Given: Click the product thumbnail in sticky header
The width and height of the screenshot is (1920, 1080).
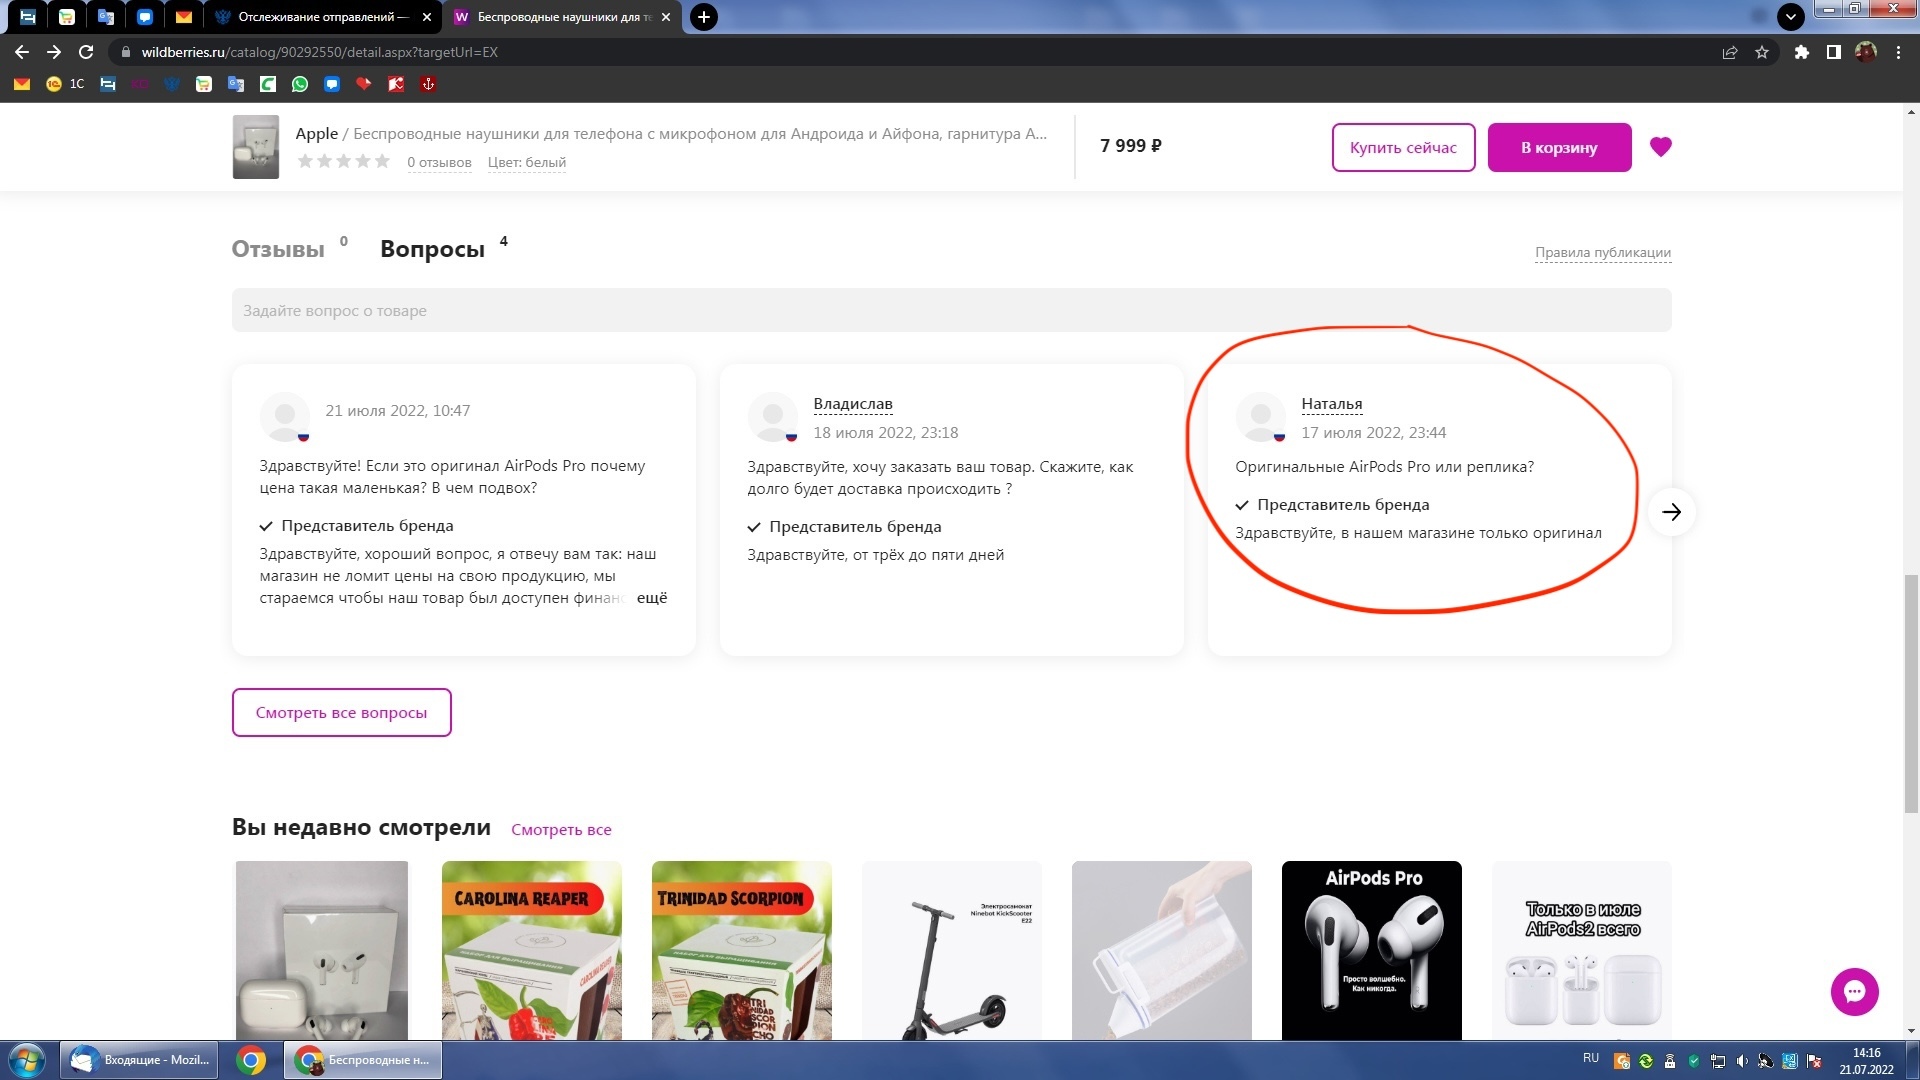Looking at the screenshot, I should (255, 147).
